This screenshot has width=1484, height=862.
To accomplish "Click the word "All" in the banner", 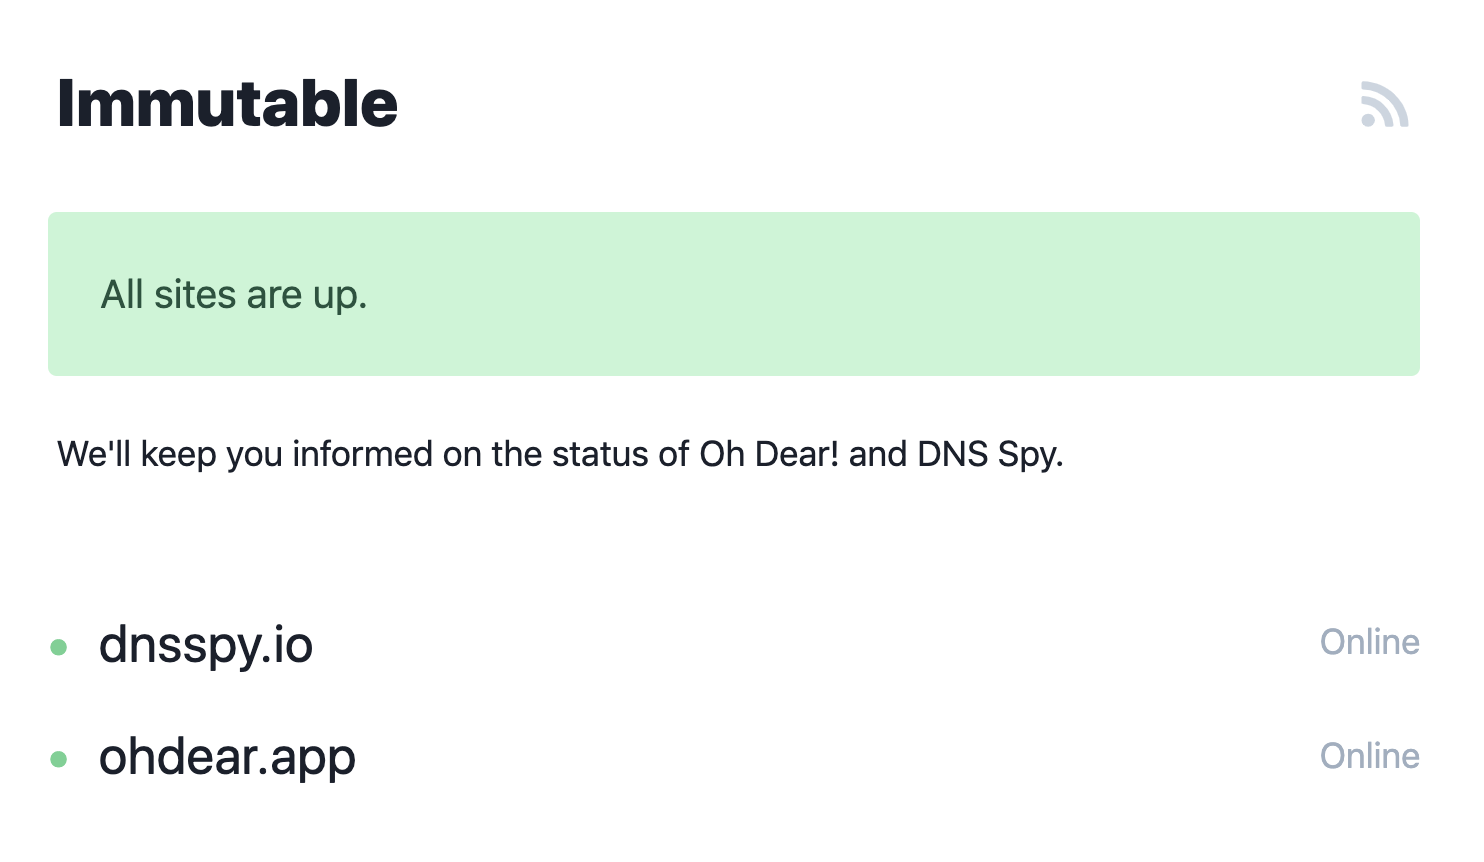I will pyautogui.click(x=122, y=295).
